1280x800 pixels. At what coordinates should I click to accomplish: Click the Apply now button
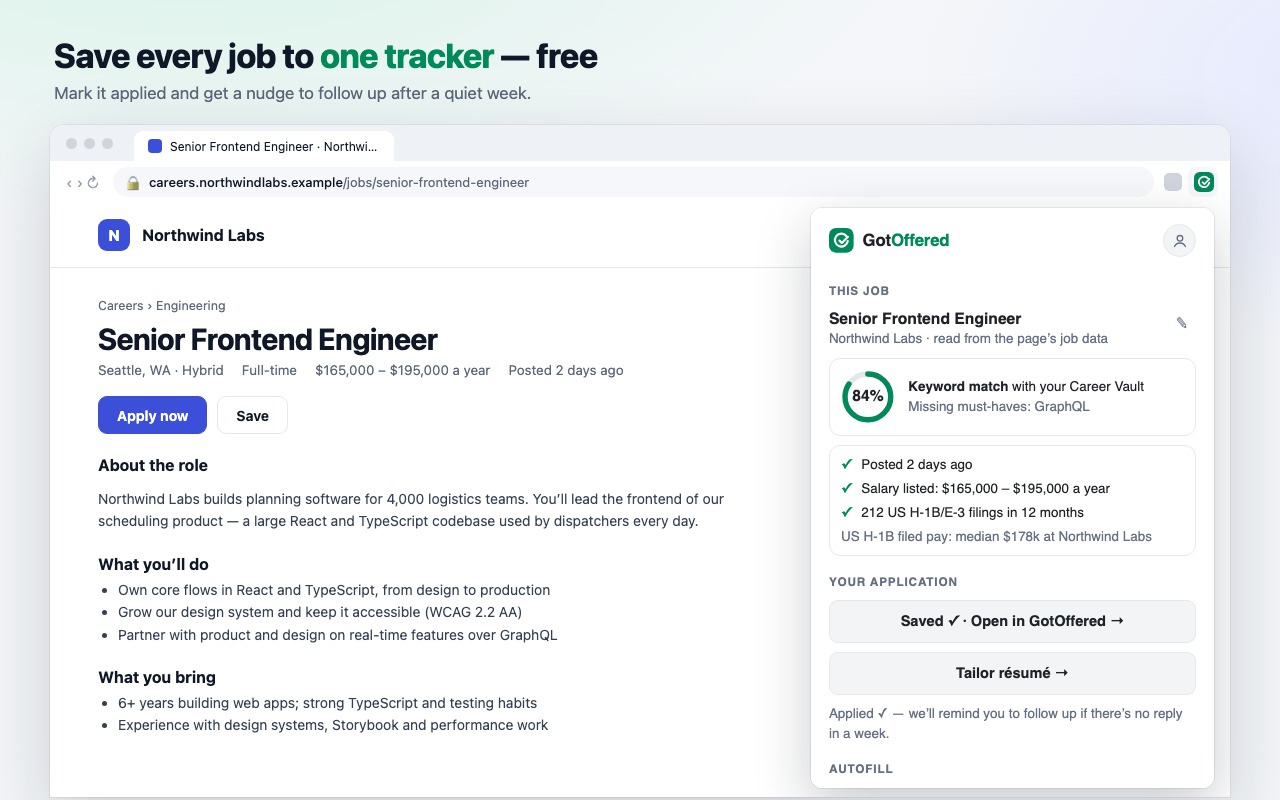click(152, 415)
